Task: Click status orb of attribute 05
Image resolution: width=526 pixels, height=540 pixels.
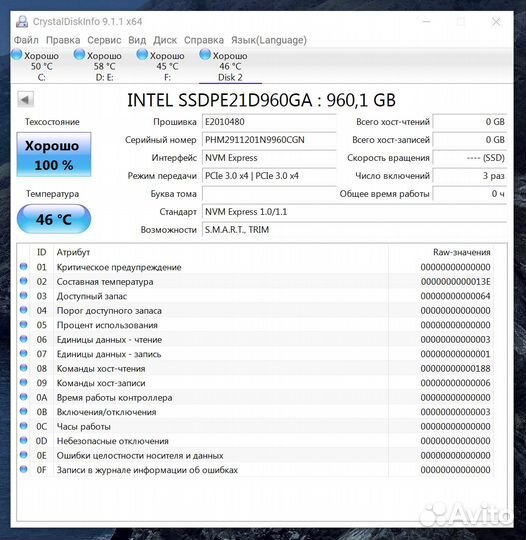Action: 23,324
